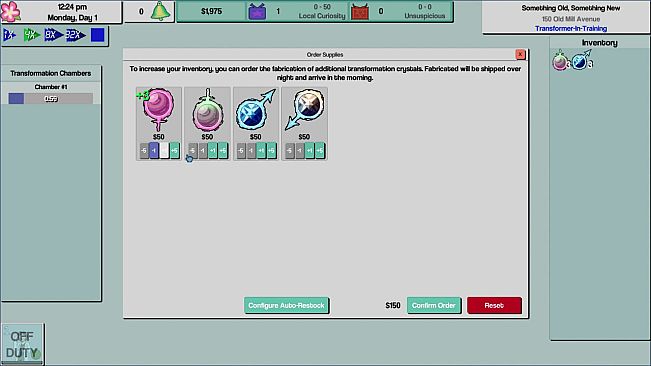
Task: Click the $1,975 money display
Action: click(x=211, y=12)
